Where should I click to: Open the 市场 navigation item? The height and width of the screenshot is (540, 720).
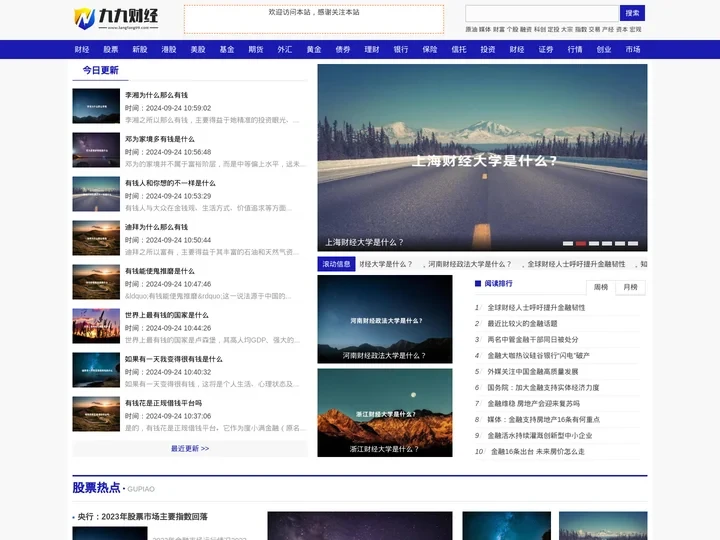tap(633, 50)
